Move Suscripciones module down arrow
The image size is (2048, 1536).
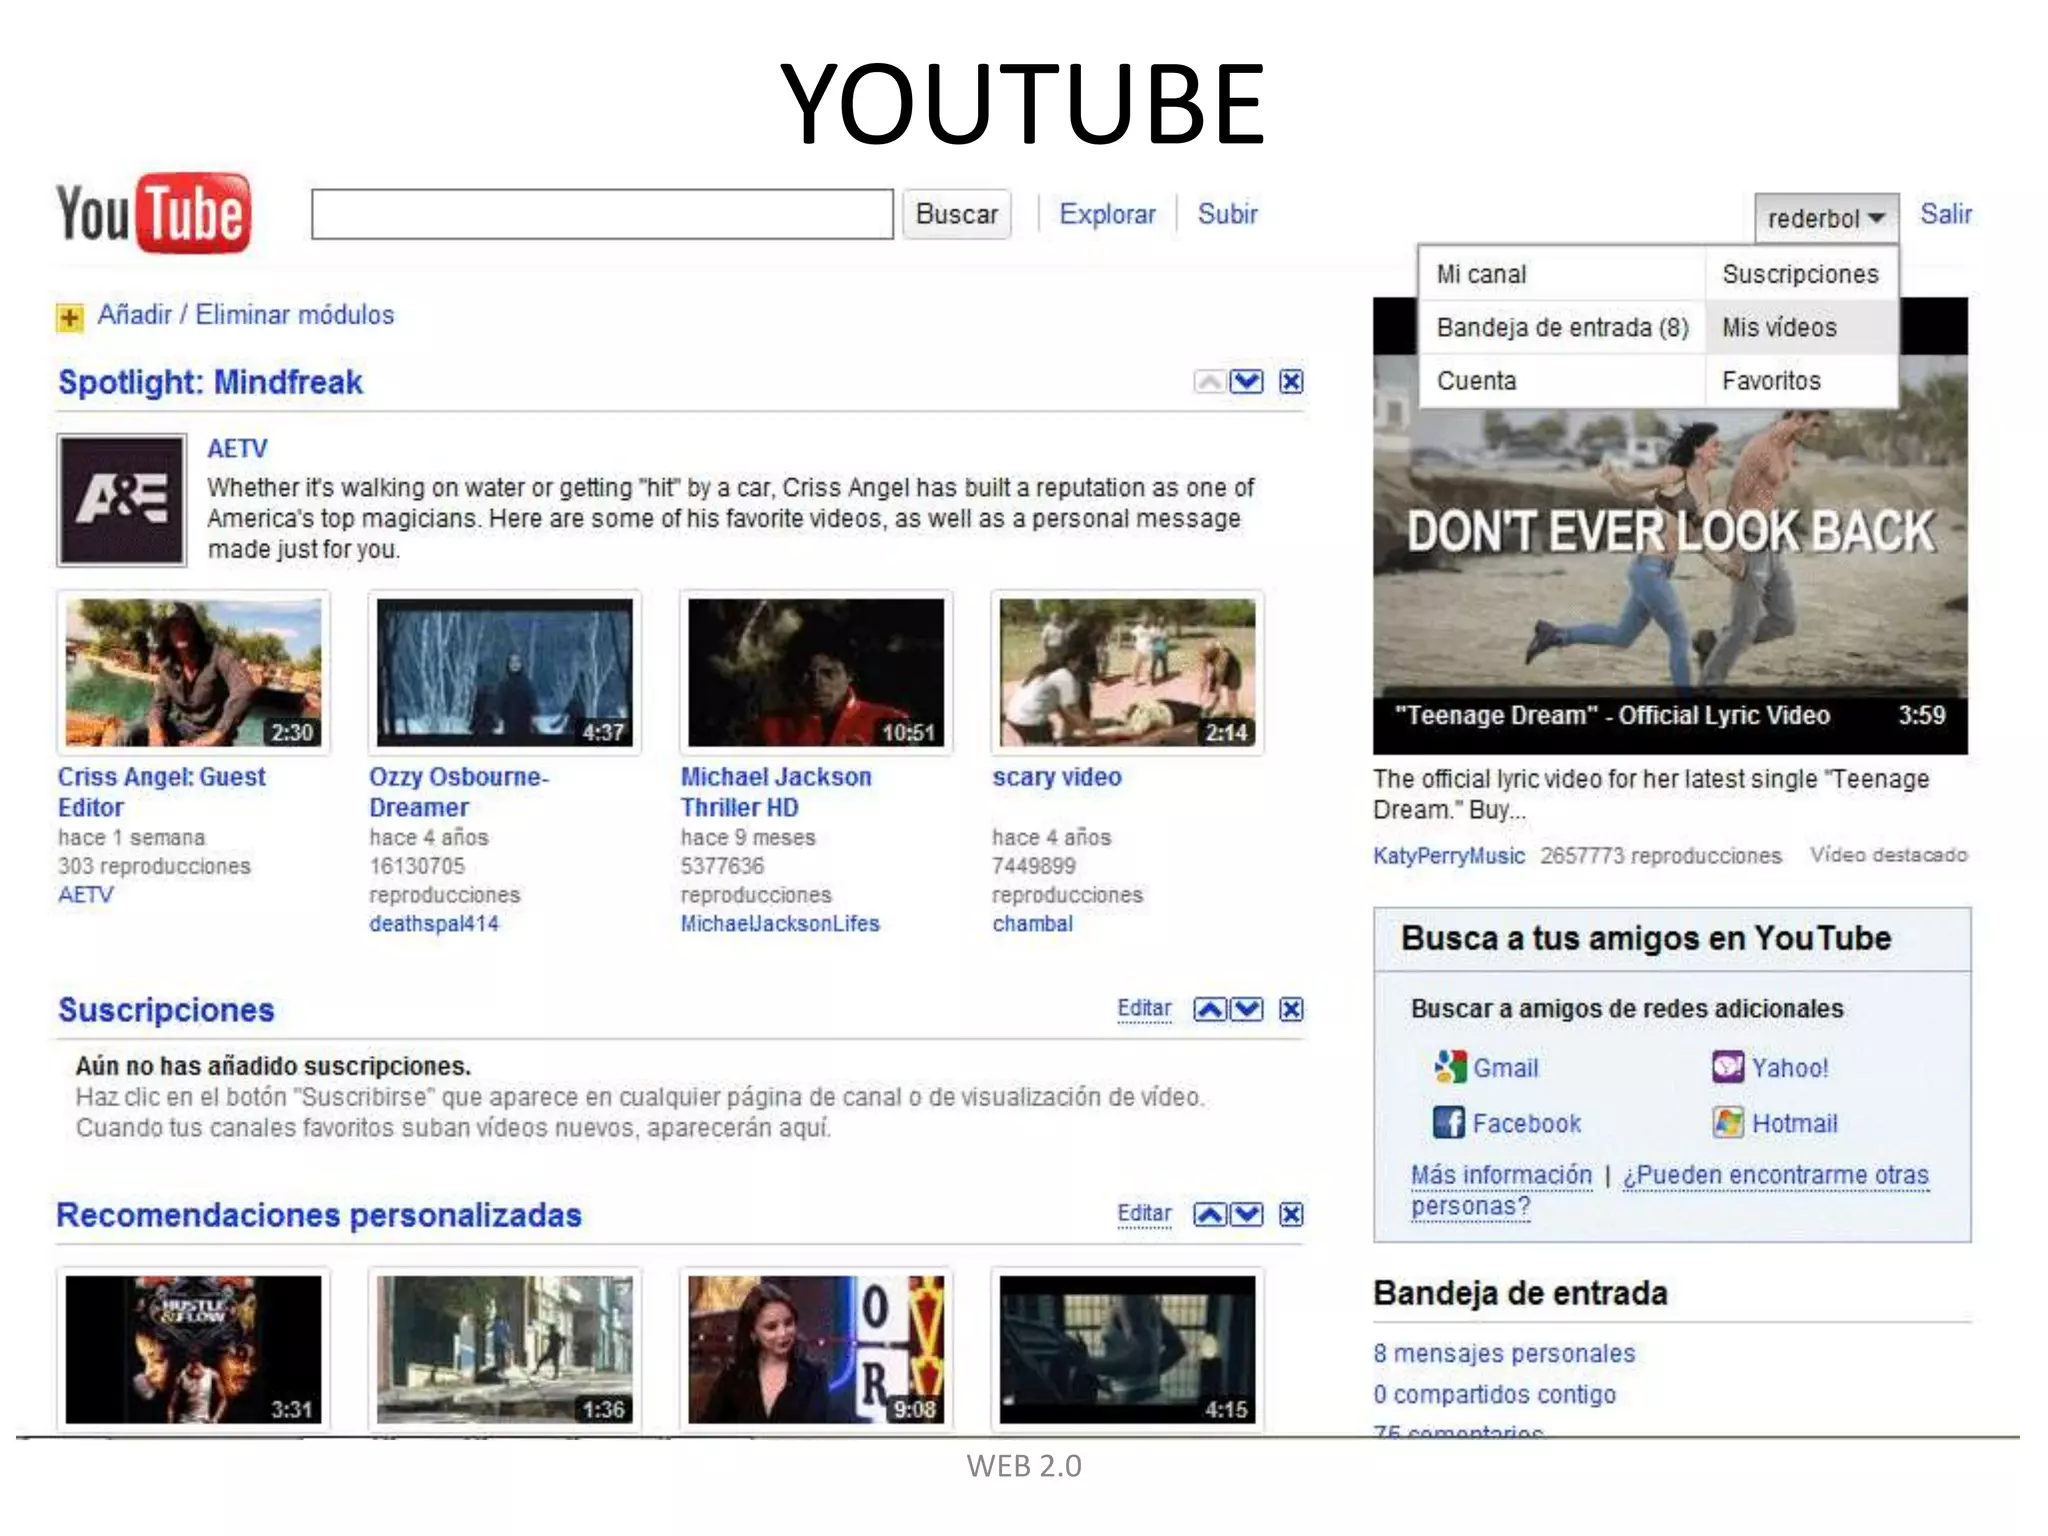[1246, 1009]
